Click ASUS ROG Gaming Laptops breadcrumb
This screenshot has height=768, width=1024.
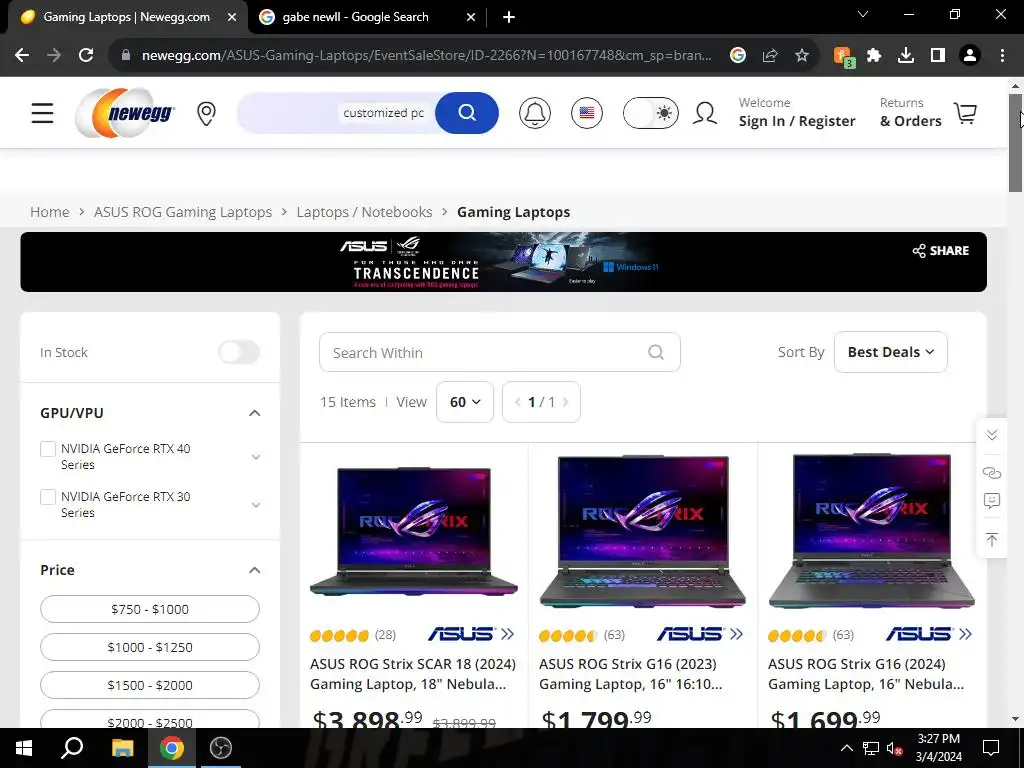(x=183, y=212)
